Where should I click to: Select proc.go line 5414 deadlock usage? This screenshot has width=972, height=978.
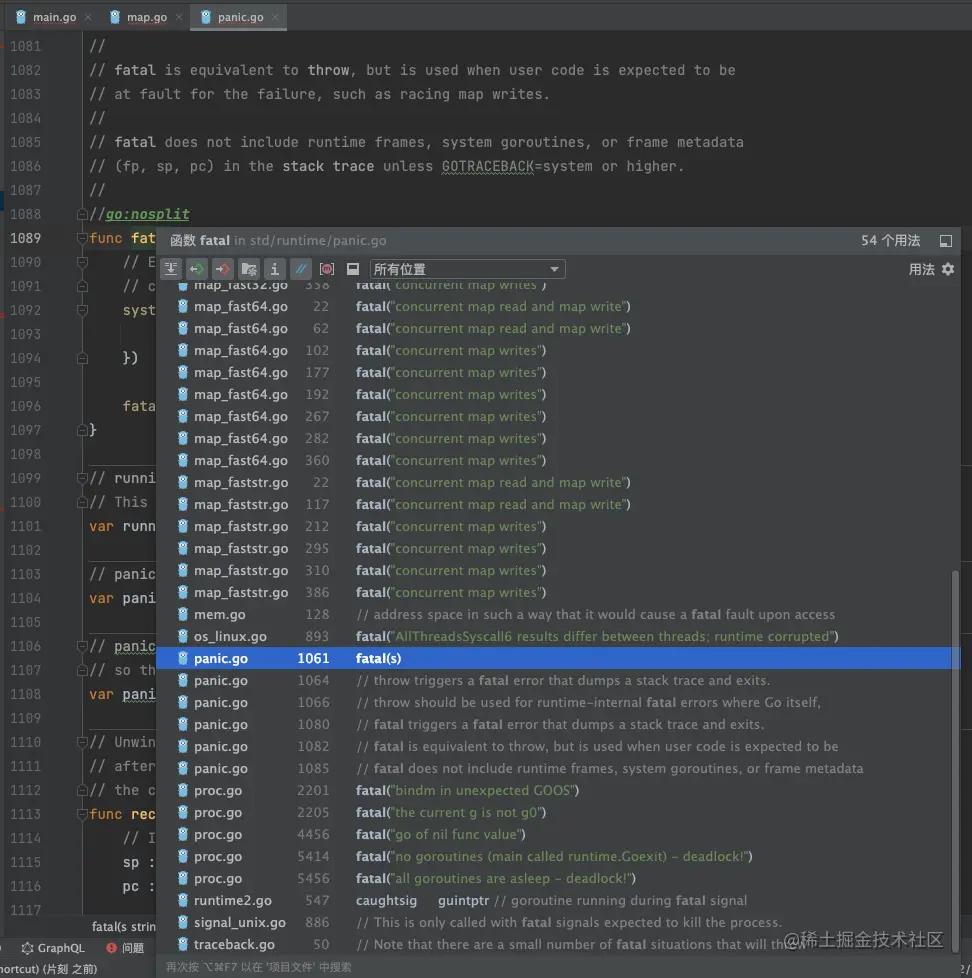[554, 856]
